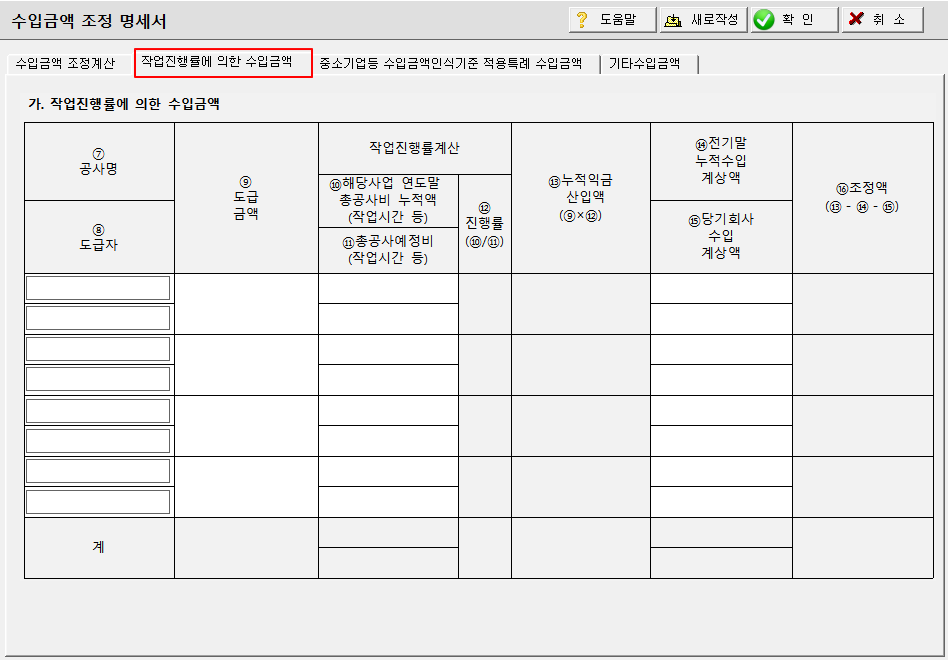This screenshot has width=948, height=660.
Task: Click second row 총공사예정비 cell
Action: (388, 380)
